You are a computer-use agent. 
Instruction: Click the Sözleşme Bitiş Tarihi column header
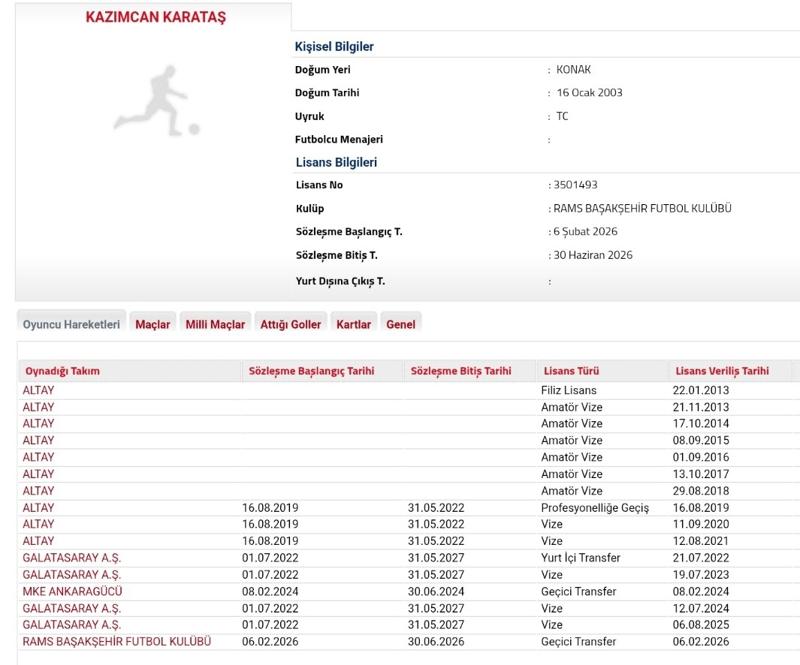click(461, 371)
